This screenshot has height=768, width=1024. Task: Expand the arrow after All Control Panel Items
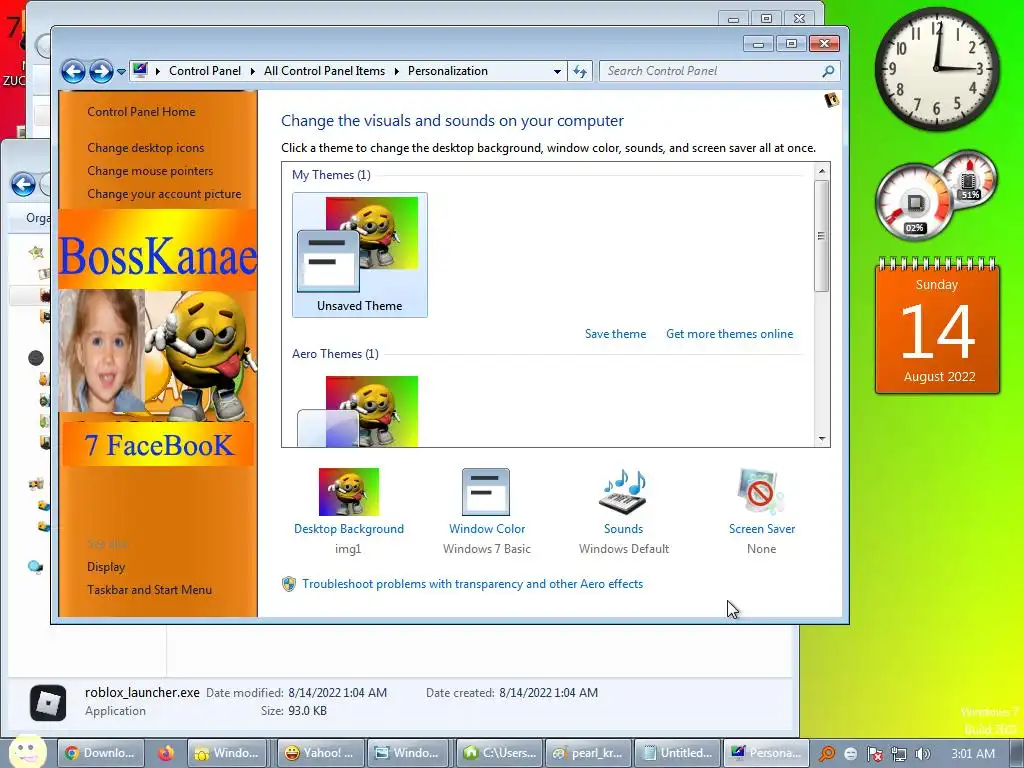[396, 71]
